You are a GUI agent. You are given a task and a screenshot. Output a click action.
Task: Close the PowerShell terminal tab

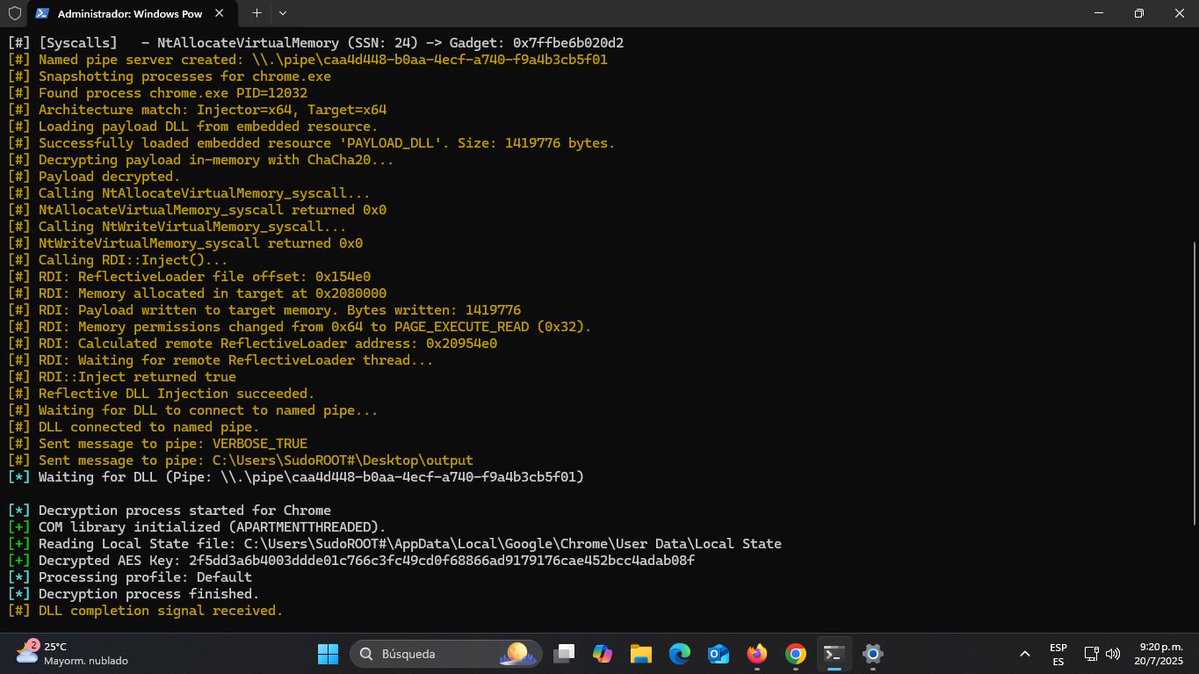pos(219,14)
